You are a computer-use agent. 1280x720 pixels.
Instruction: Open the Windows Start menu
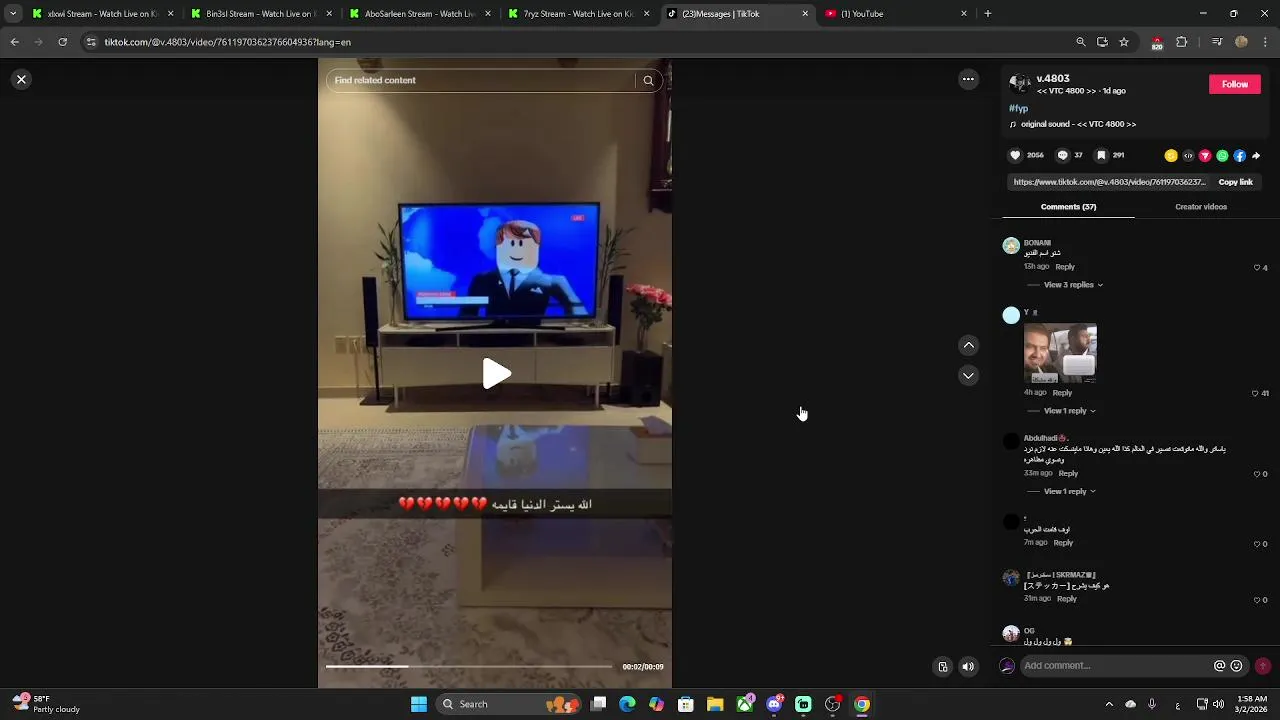point(419,704)
